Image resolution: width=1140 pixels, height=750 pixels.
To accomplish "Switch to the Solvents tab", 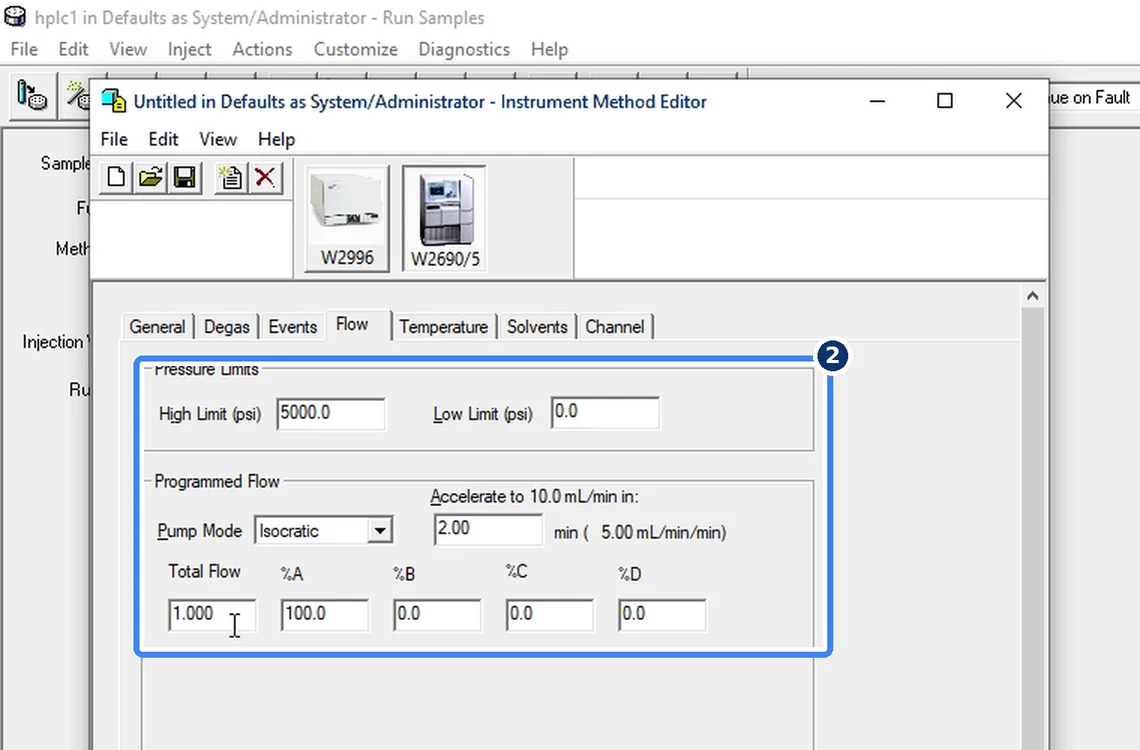I will 537,327.
